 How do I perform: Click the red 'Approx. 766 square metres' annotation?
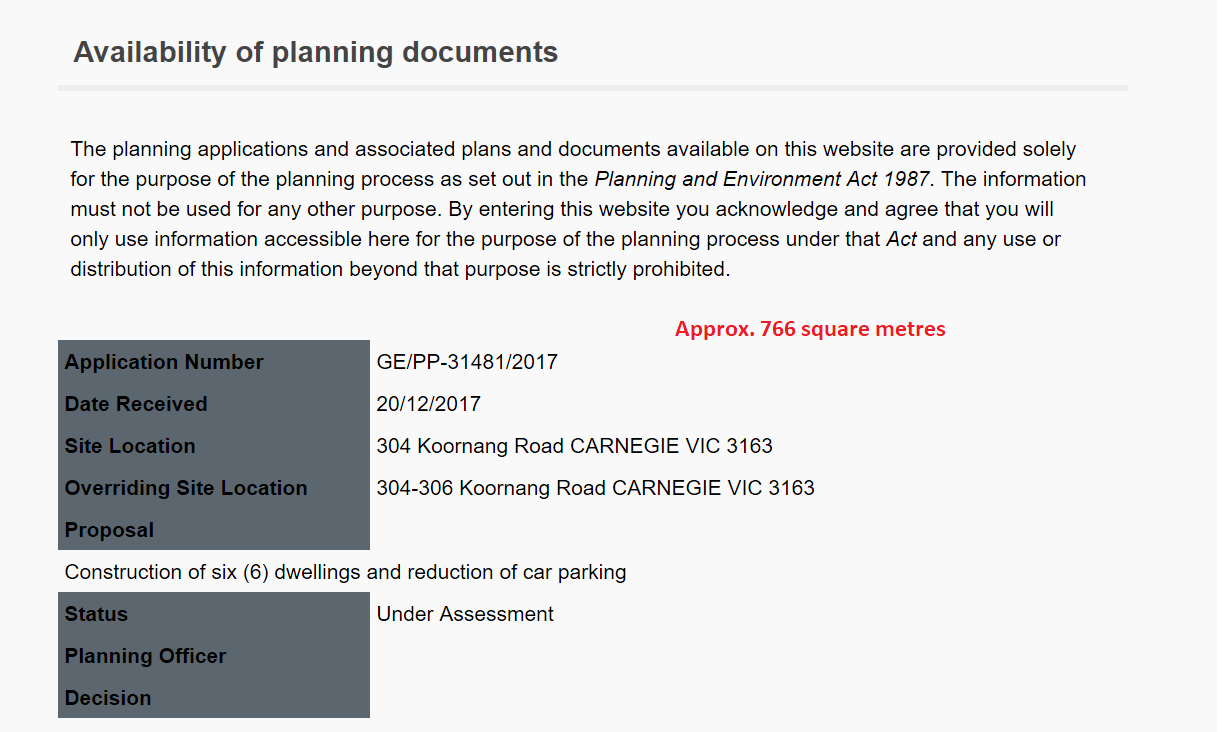click(x=810, y=329)
